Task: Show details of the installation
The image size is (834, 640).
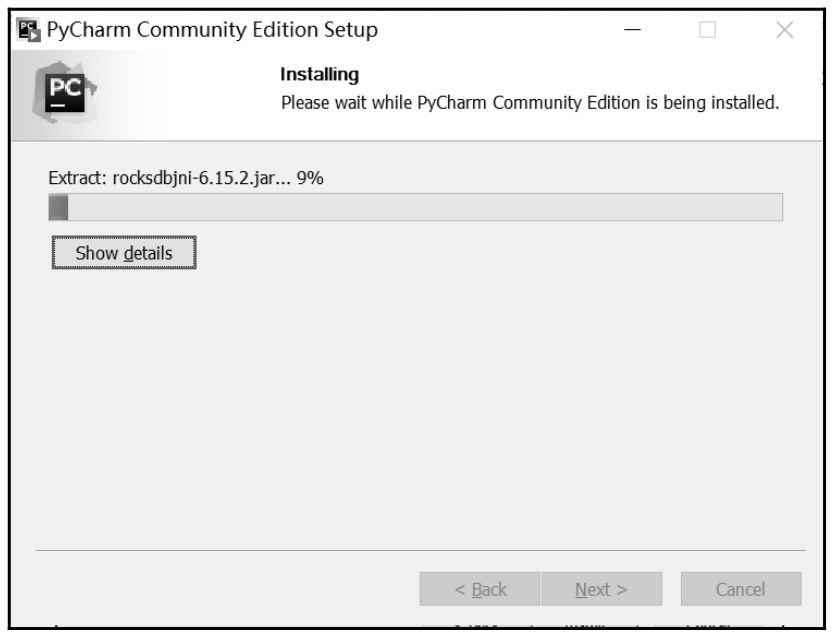Action: [124, 253]
